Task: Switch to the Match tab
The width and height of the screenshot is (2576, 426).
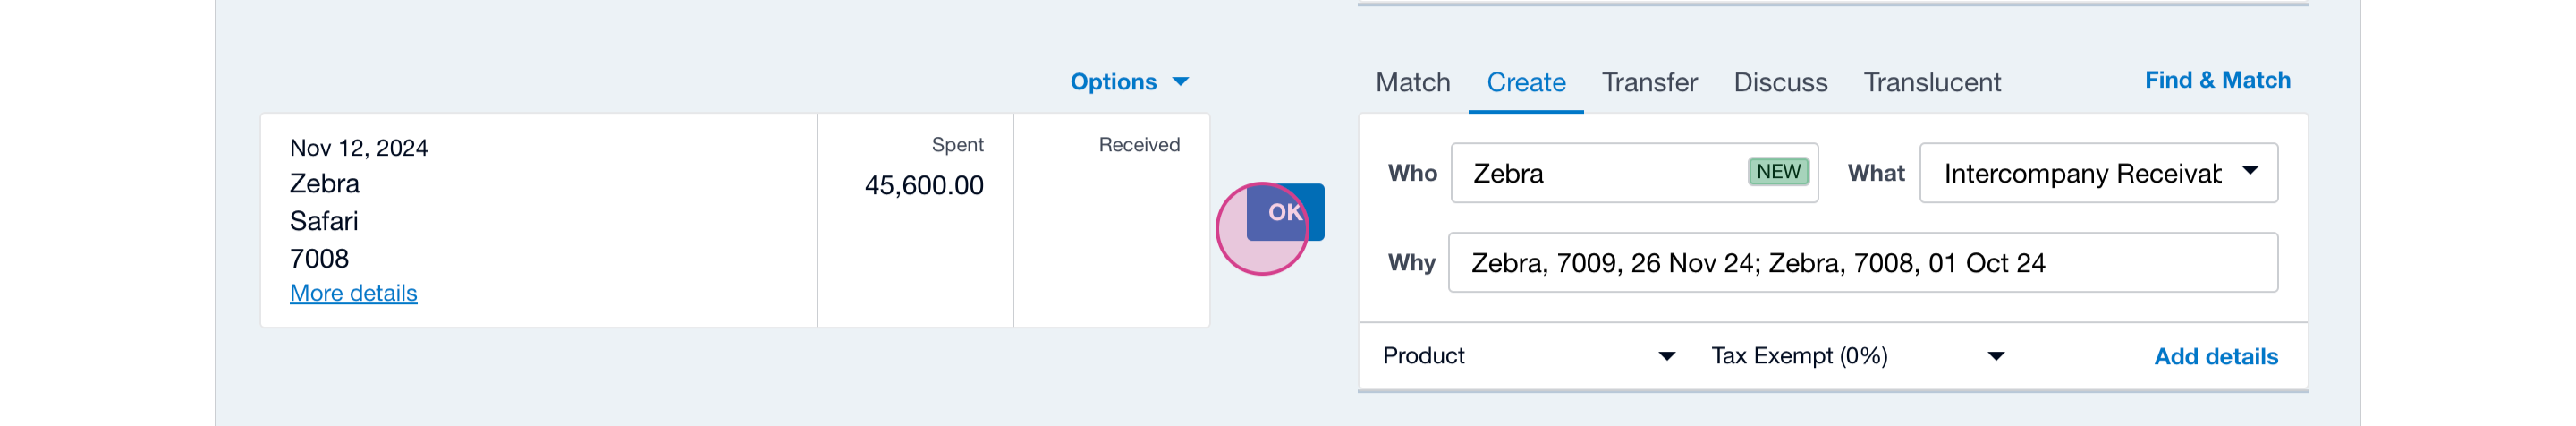Action: (1412, 82)
